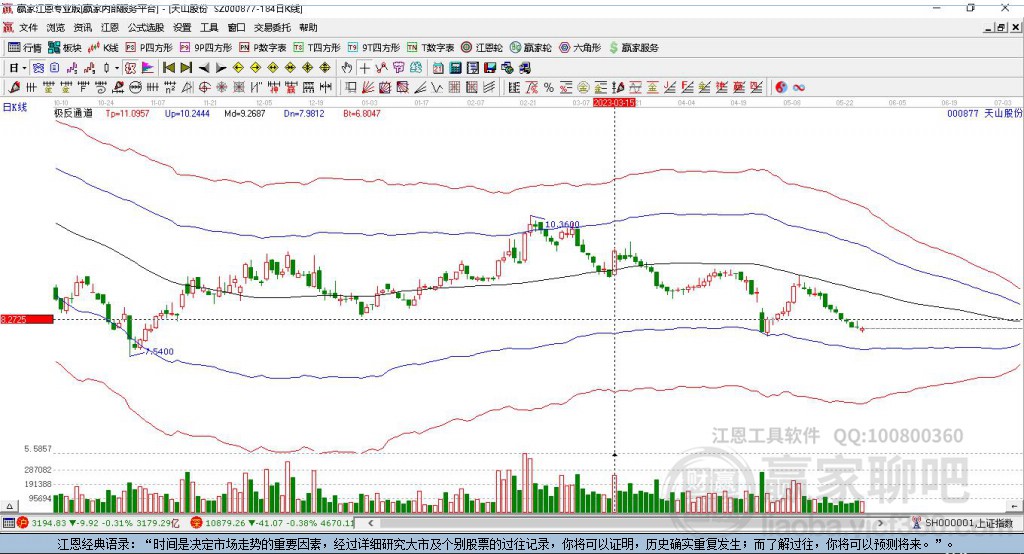Click the horizontal scrollbar right arrow
The width and height of the screenshot is (1024, 554).
coord(881,523)
